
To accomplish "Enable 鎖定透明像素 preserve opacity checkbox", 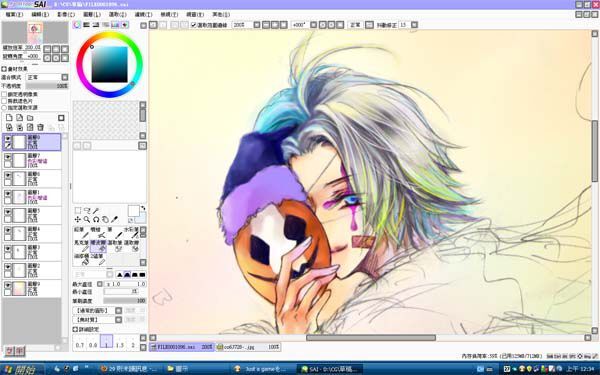I will pyautogui.click(x=4, y=94).
